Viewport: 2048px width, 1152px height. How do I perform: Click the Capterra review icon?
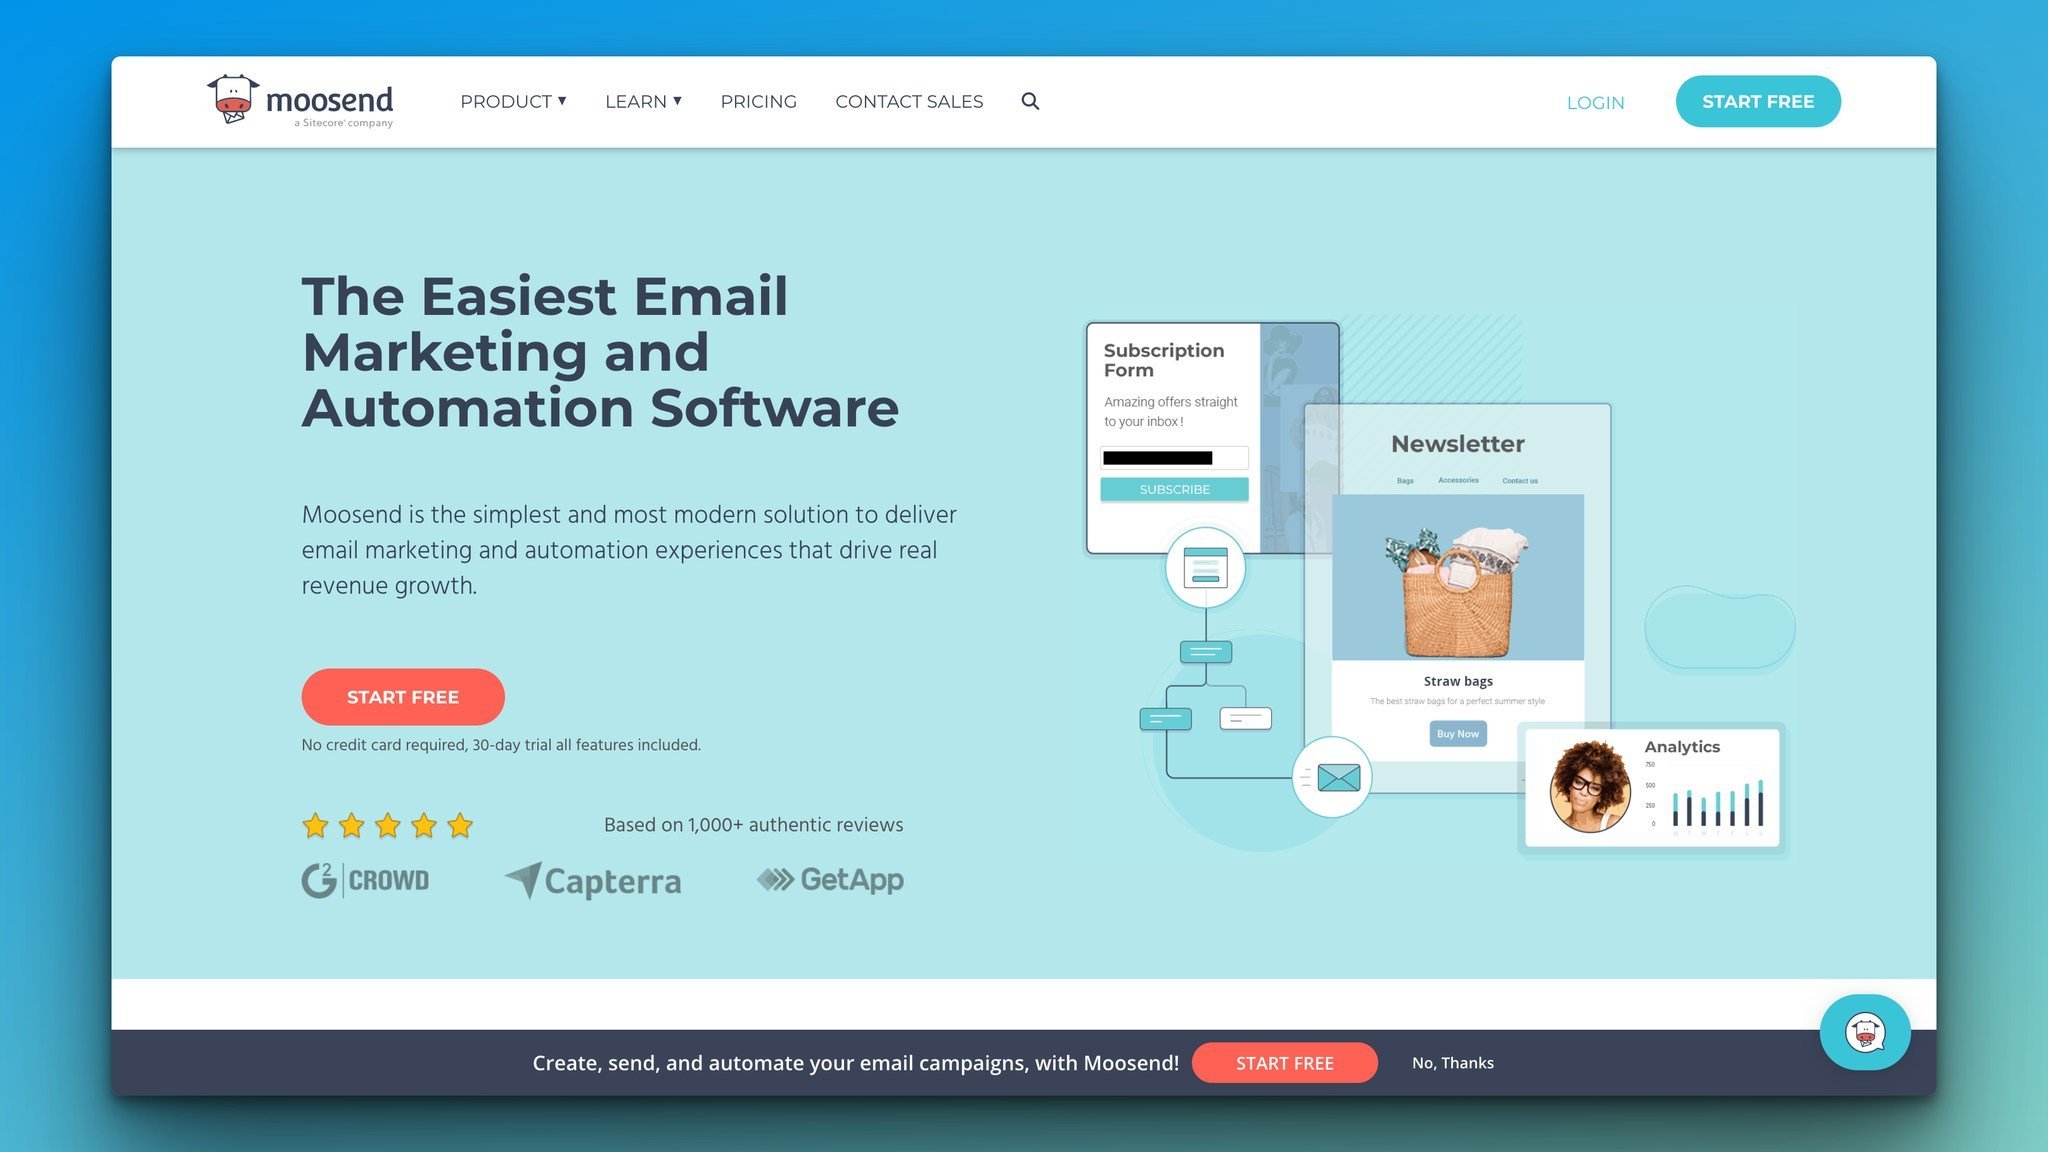click(592, 879)
